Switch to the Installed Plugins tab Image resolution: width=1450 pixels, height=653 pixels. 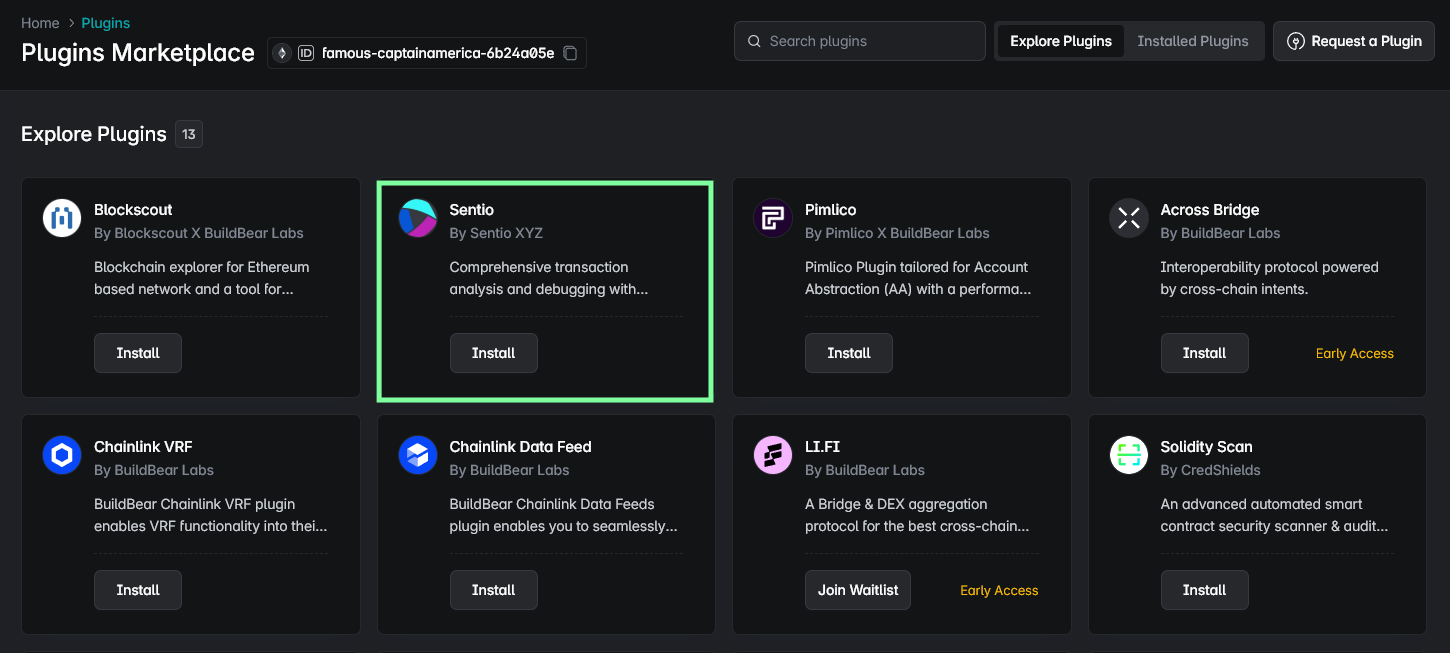click(1192, 41)
